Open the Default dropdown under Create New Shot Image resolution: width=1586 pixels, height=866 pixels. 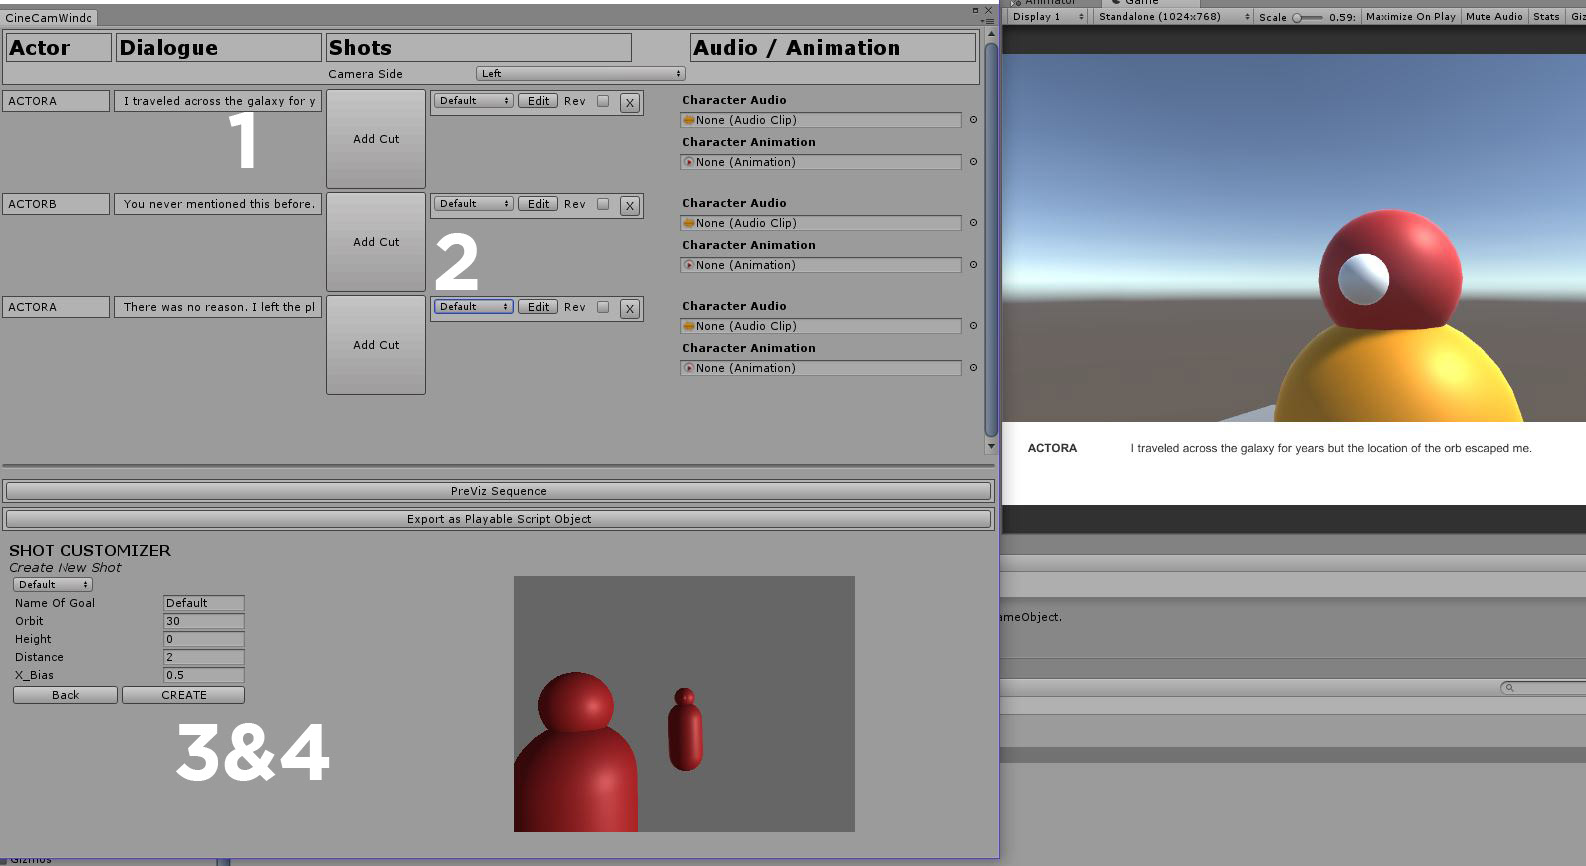click(53, 585)
